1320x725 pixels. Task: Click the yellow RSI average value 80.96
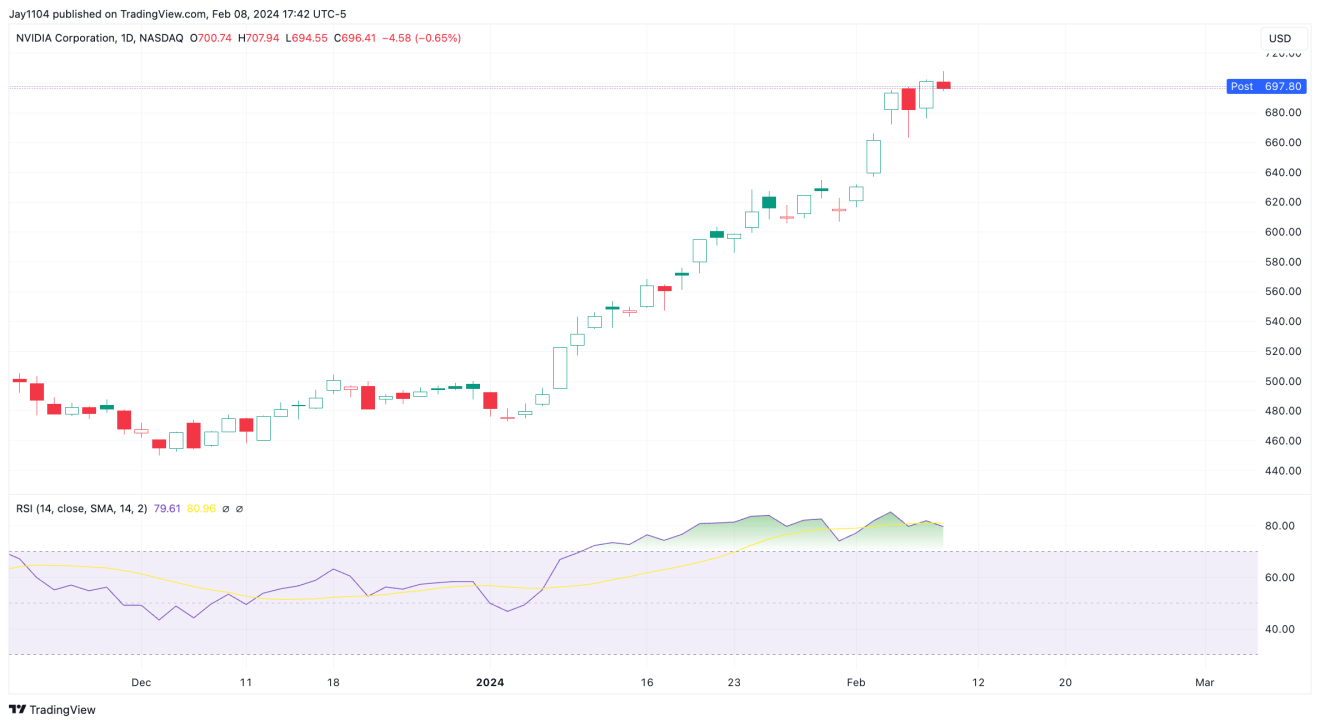pos(201,509)
